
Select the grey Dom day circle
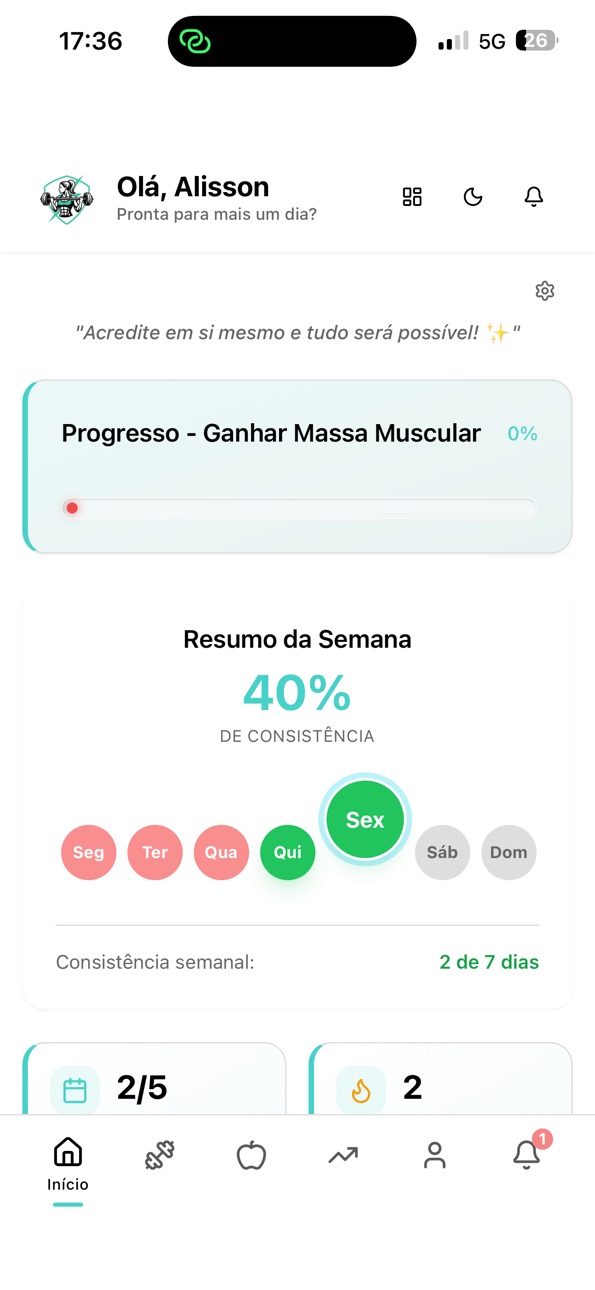click(509, 852)
